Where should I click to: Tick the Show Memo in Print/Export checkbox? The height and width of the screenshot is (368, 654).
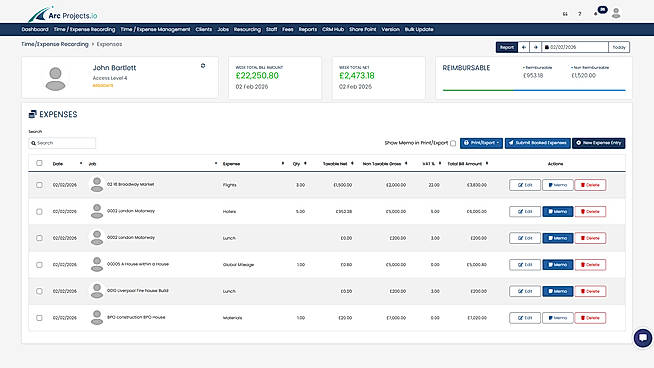tap(453, 143)
